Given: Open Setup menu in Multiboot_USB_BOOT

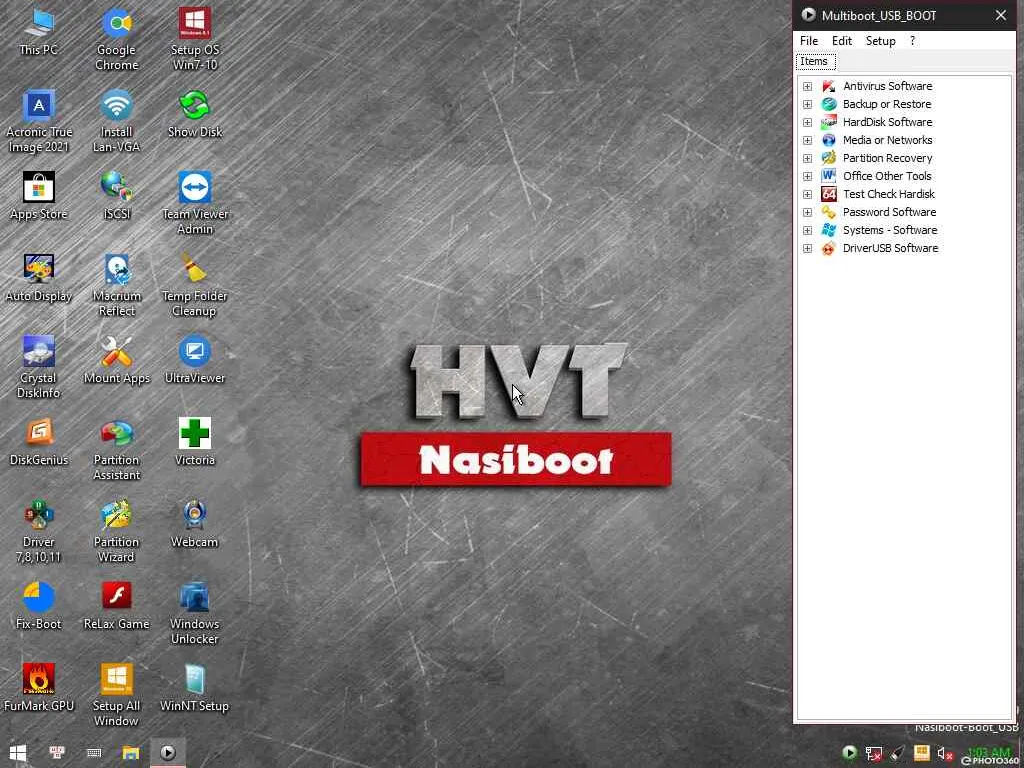Looking at the screenshot, I should coord(880,40).
